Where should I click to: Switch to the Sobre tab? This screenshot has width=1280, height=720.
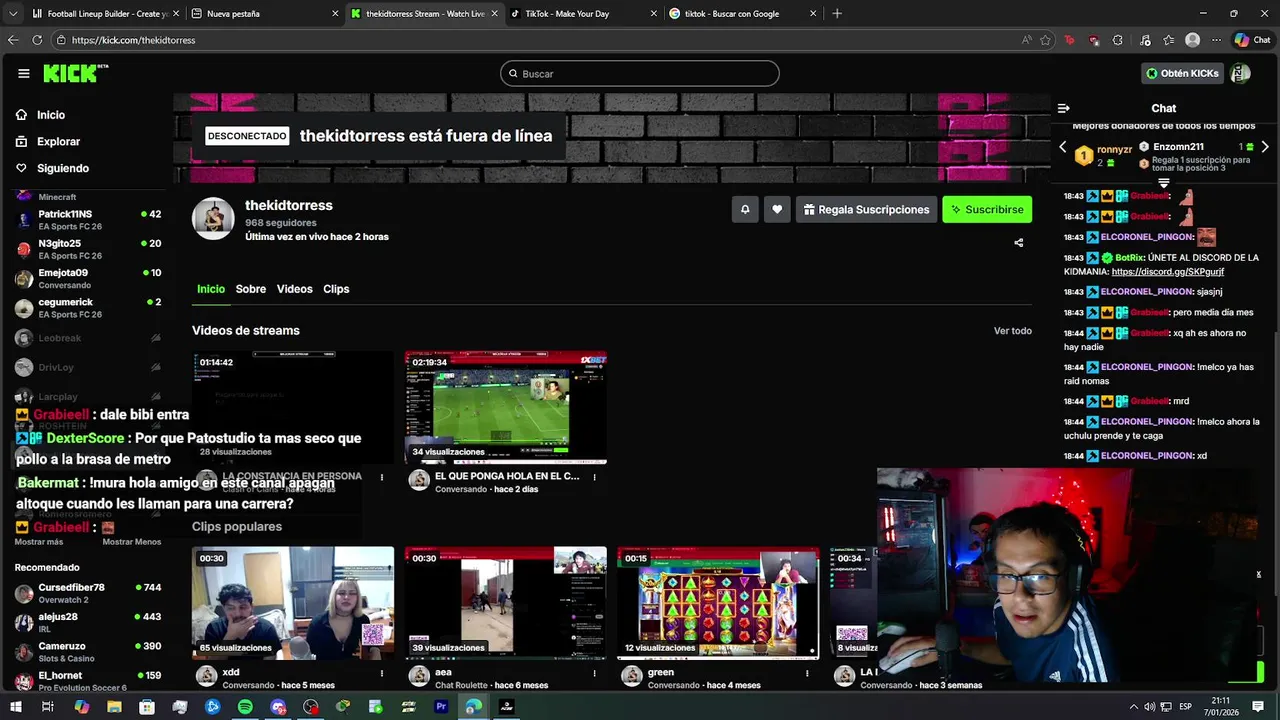click(x=251, y=289)
